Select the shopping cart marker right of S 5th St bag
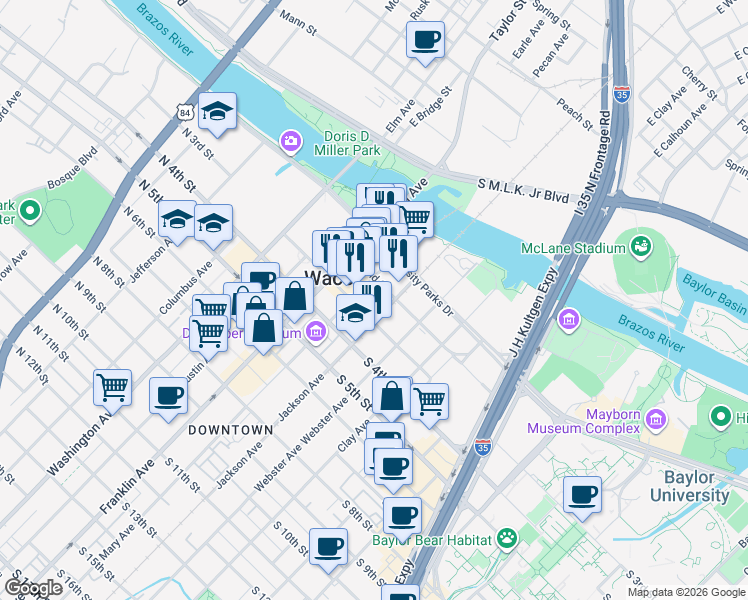Viewport: 748px width, 600px height. pyautogui.click(x=431, y=402)
